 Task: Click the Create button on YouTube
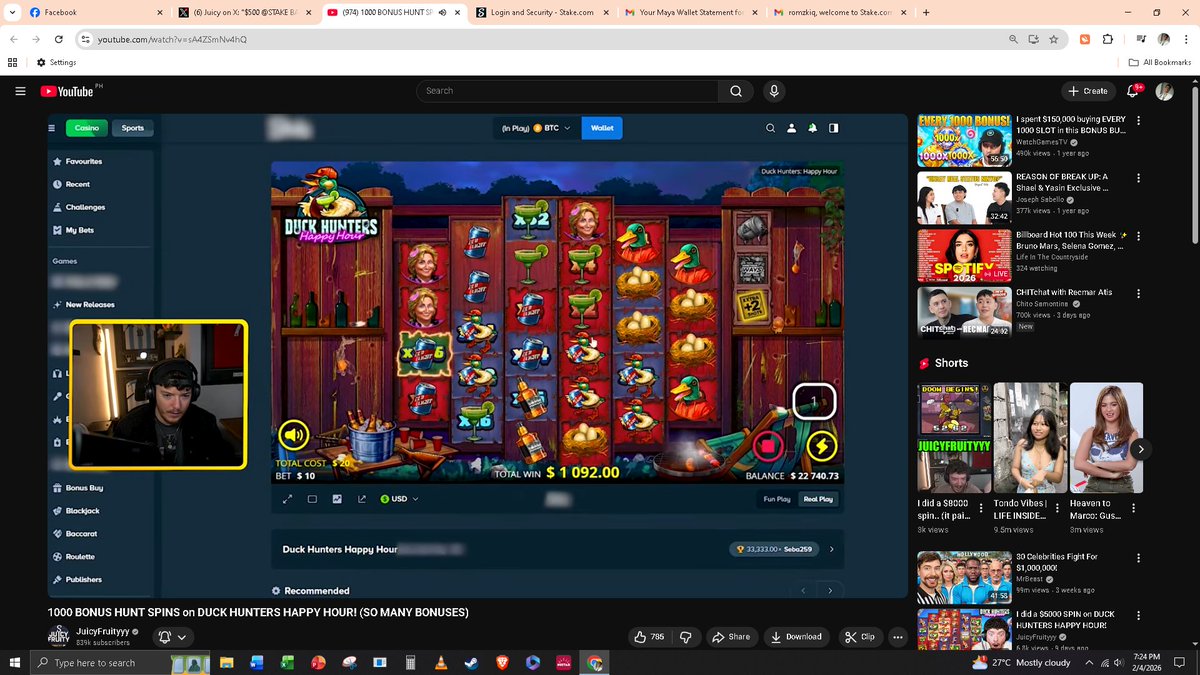[1088, 91]
